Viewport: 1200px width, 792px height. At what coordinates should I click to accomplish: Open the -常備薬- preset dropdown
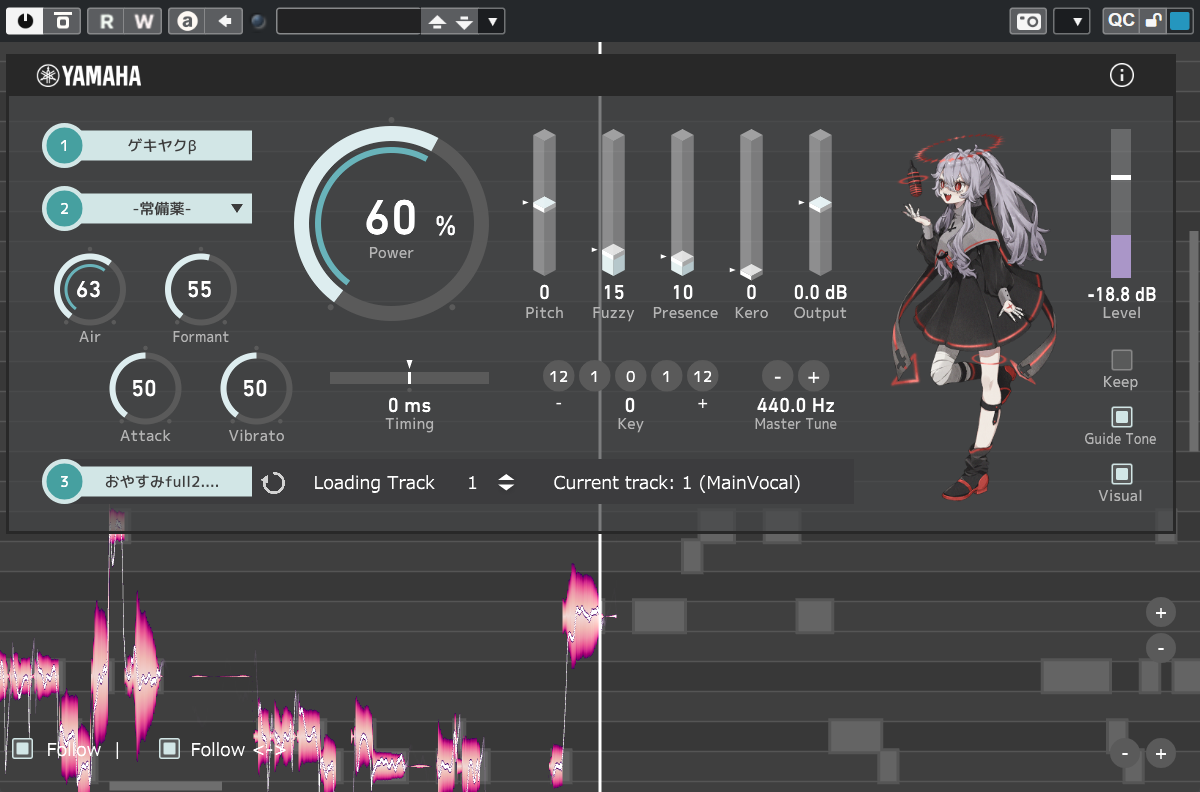[x=166, y=209]
